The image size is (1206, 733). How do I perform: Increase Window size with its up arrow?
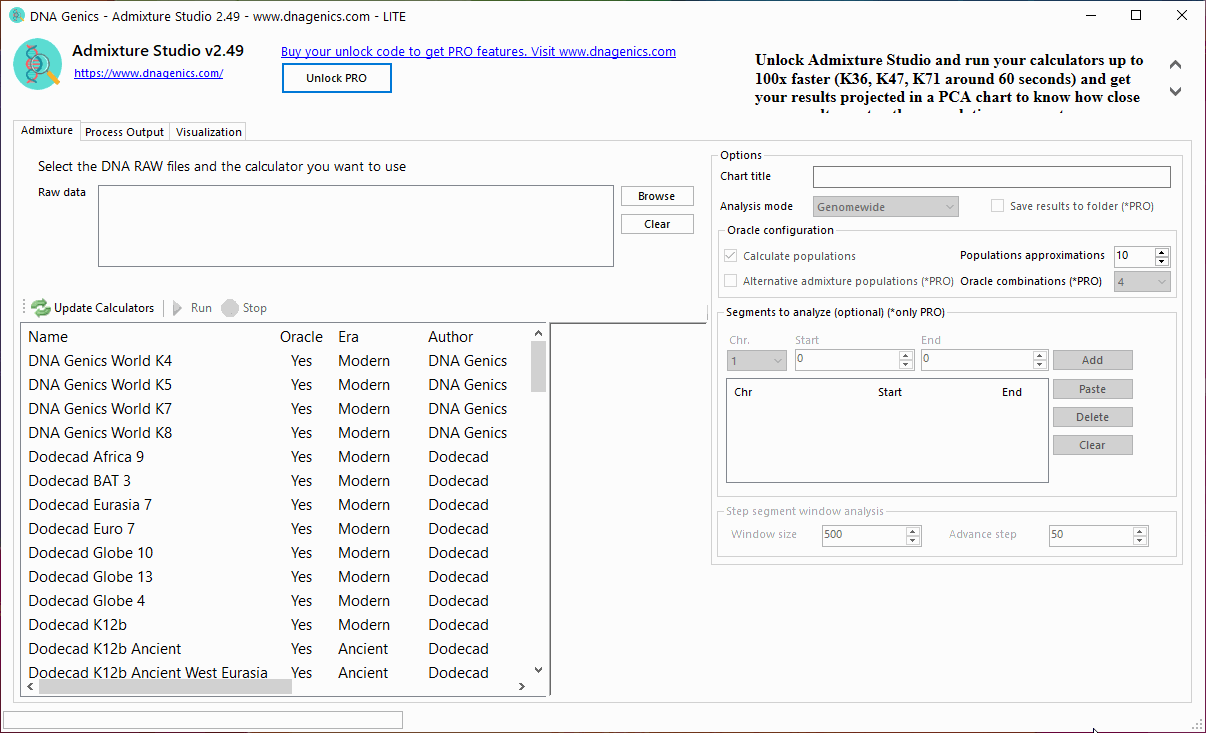(x=911, y=530)
